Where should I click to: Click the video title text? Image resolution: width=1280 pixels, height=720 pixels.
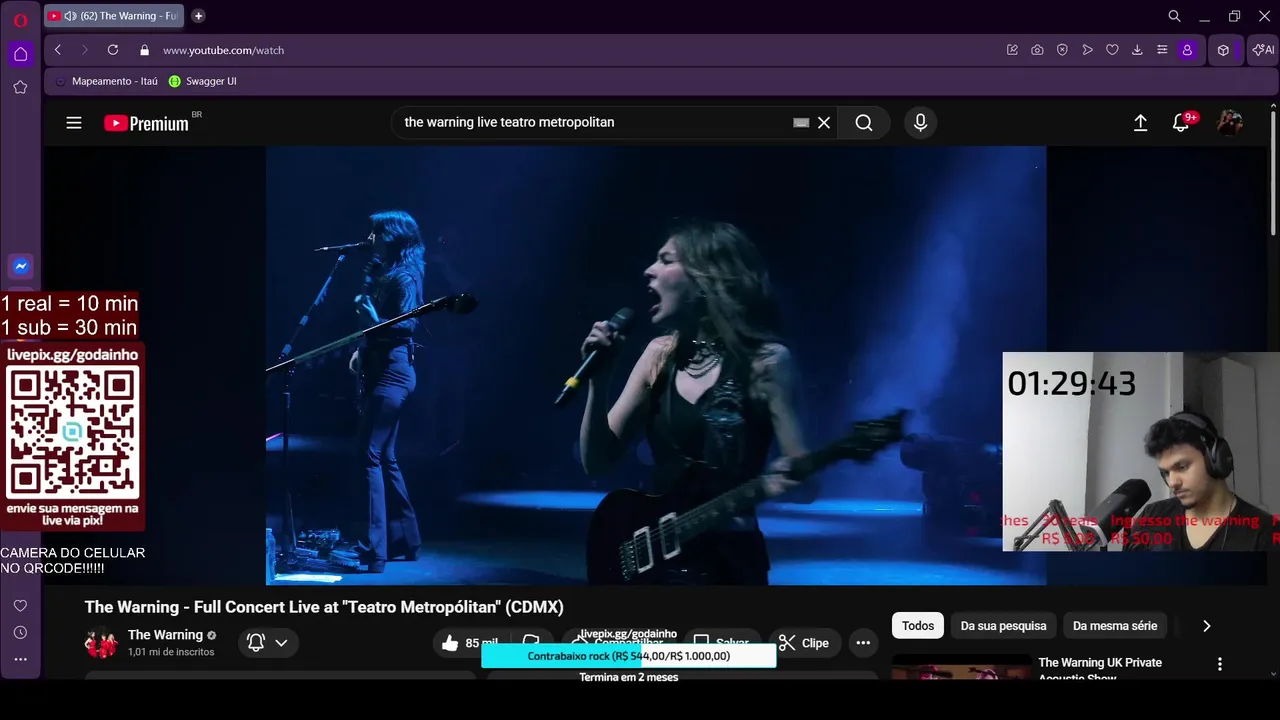point(324,607)
